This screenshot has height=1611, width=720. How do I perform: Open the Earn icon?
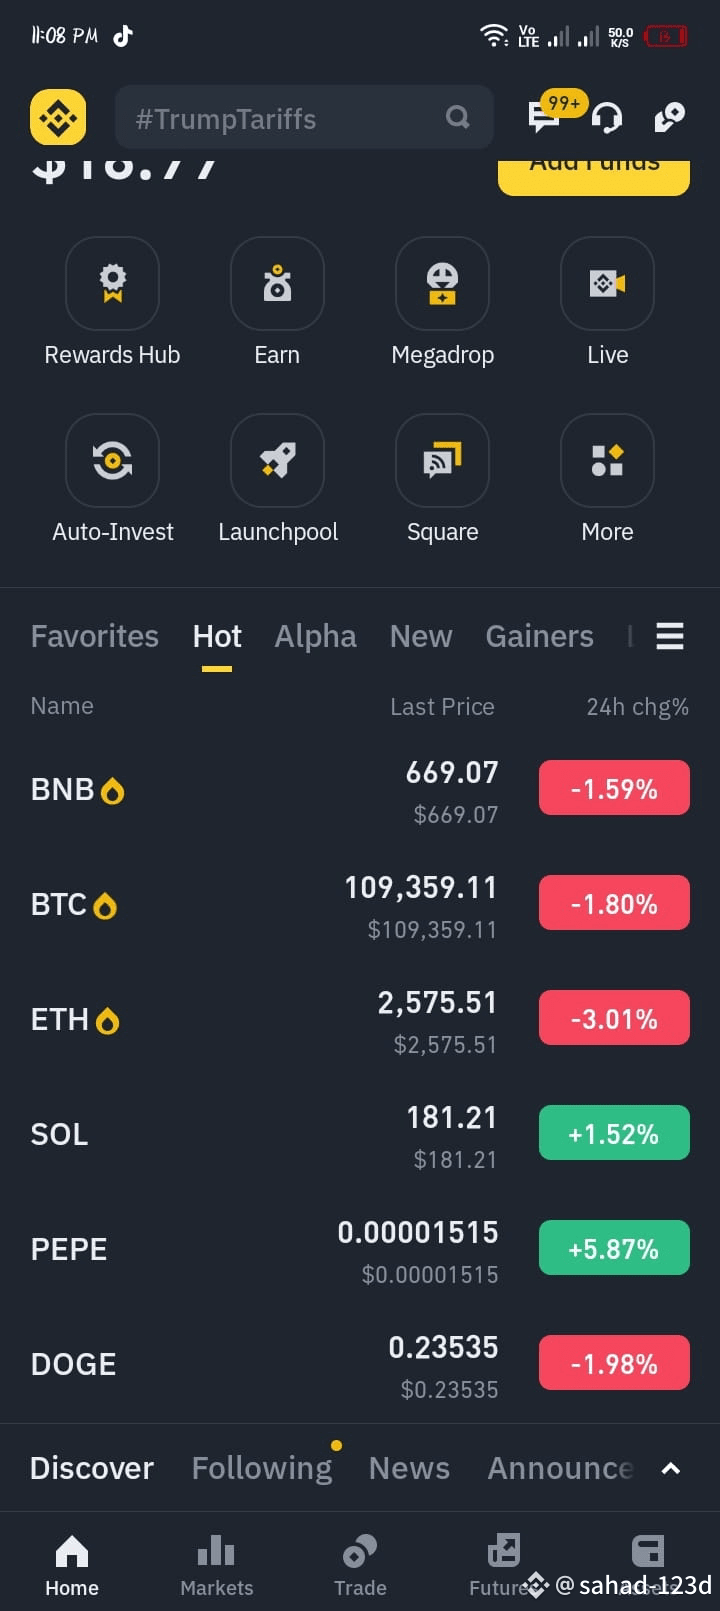click(x=277, y=284)
